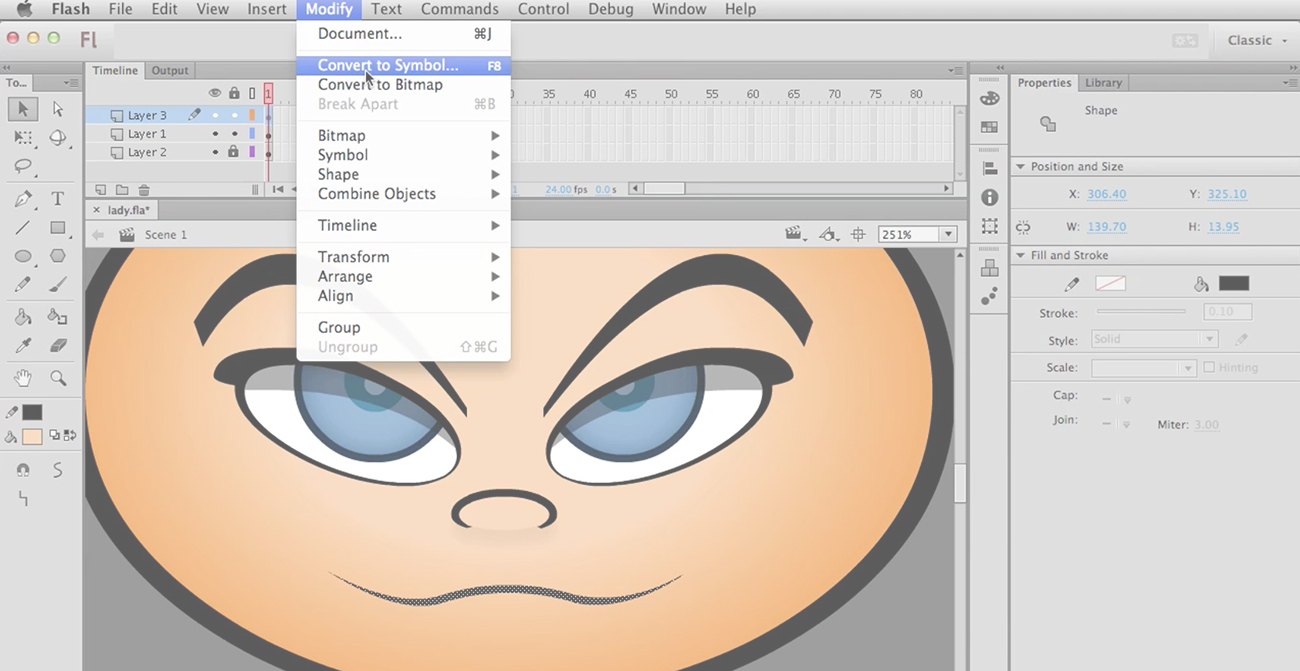This screenshot has width=1300, height=671.
Task: Select the 3D Rotation tool
Action: pyautogui.click(x=58, y=138)
